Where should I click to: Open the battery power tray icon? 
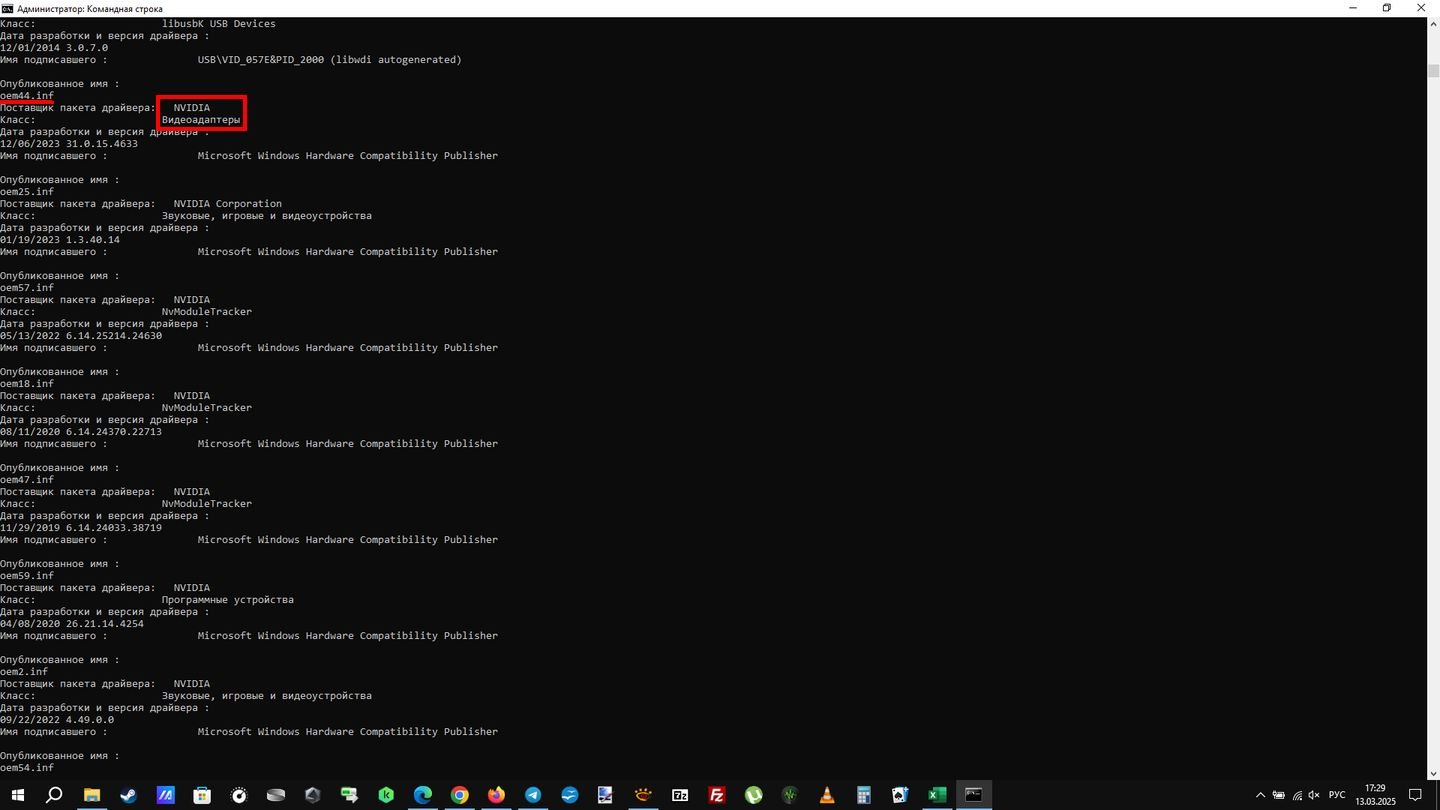pos(1279,795)
